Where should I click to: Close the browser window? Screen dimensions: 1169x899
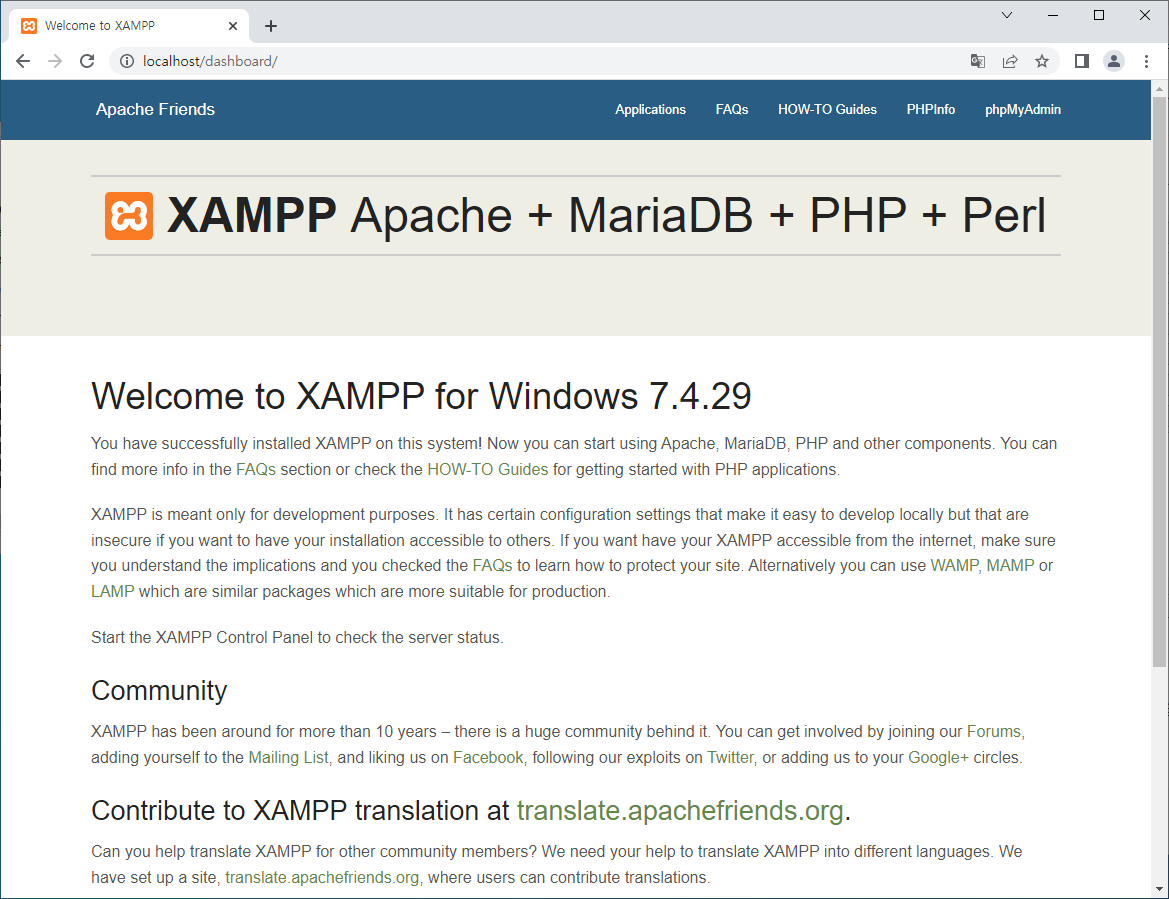tap(1145, 15)
